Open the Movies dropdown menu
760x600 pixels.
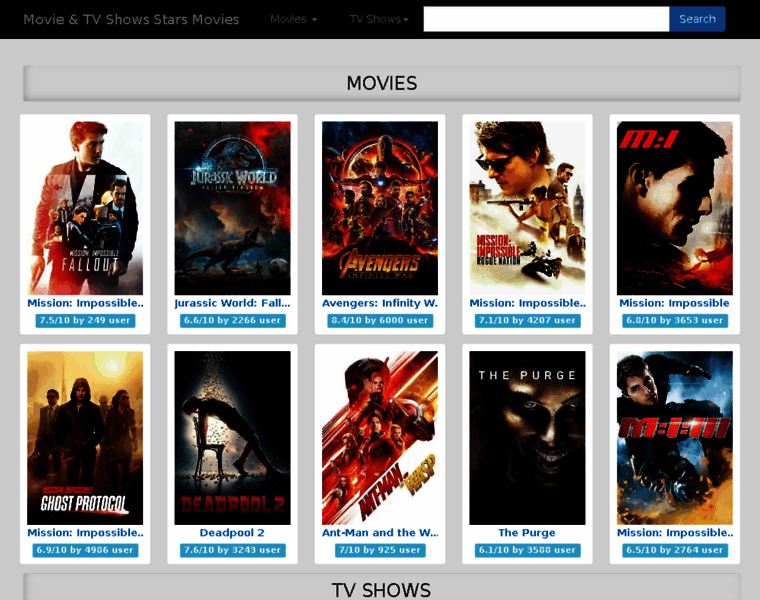click(x=293, y=19)
